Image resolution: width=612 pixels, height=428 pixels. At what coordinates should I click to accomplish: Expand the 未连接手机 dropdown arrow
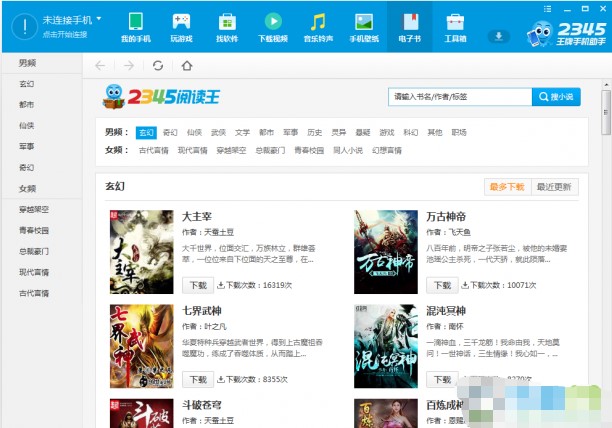(99, 18)
